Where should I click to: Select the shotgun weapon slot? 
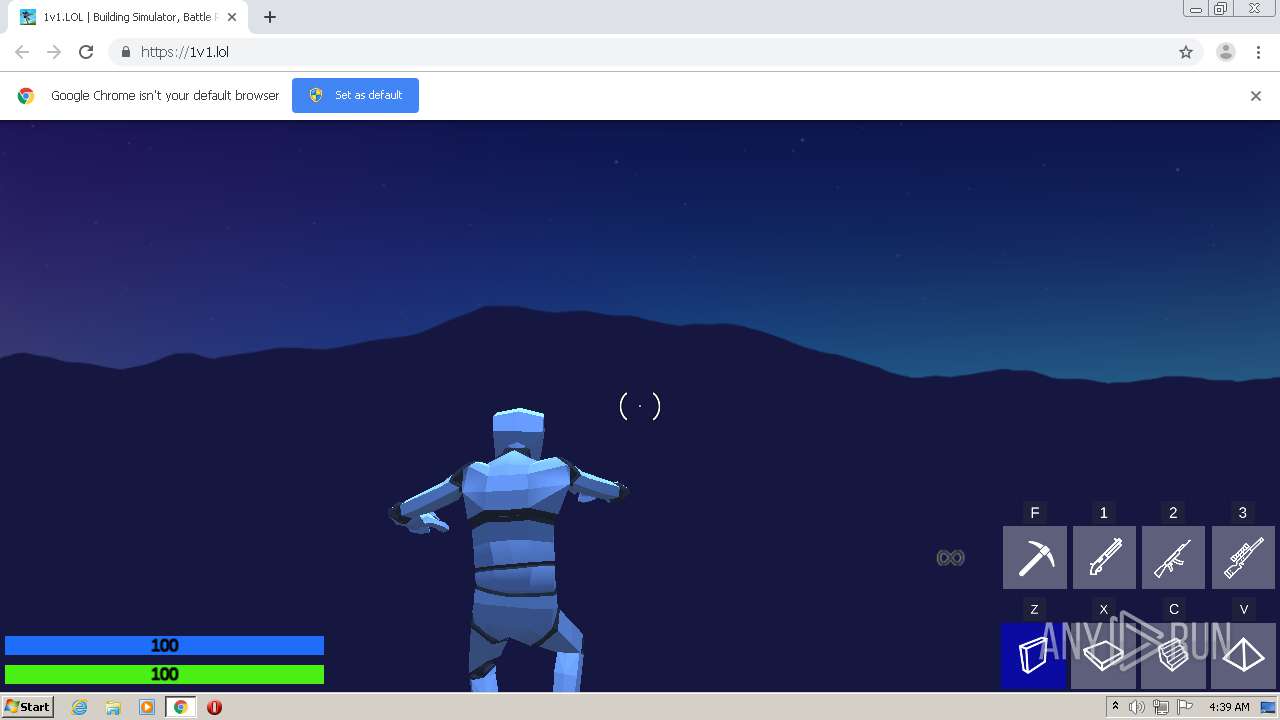coord(1104,557)
